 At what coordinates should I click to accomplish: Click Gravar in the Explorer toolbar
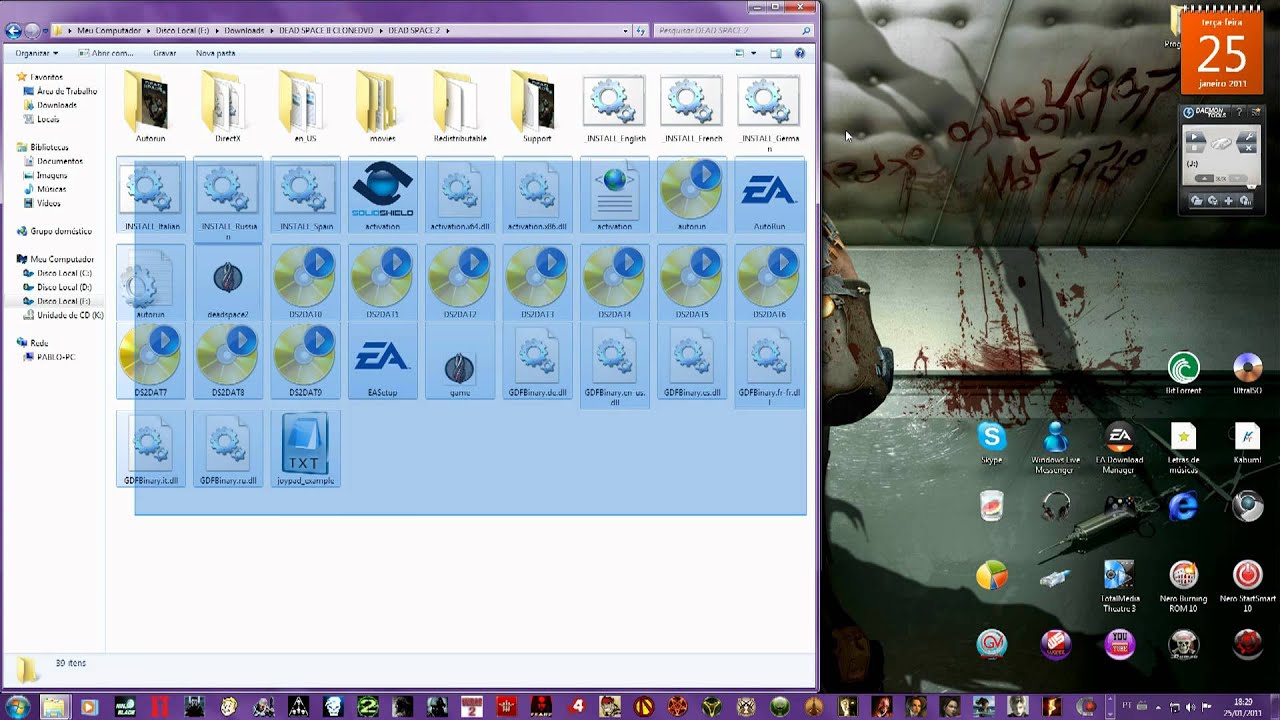click(164, 53)
